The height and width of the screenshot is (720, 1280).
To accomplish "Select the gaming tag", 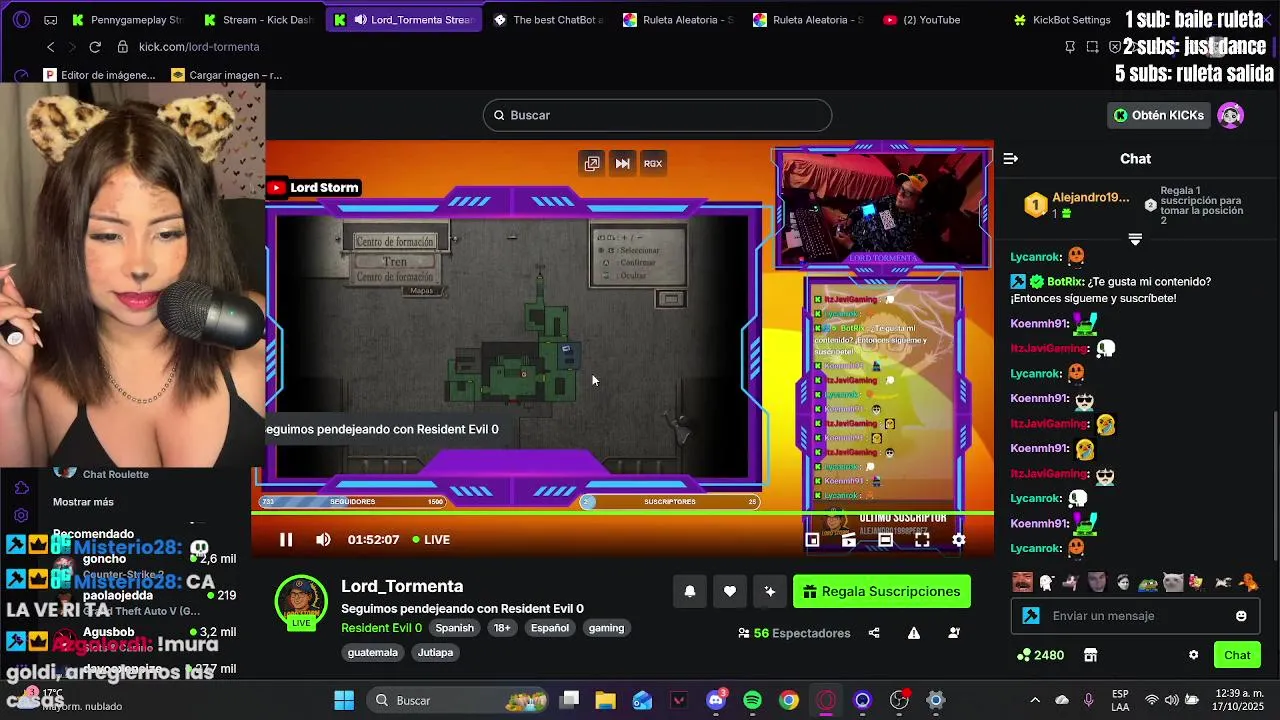I will (x=606, y=628).
